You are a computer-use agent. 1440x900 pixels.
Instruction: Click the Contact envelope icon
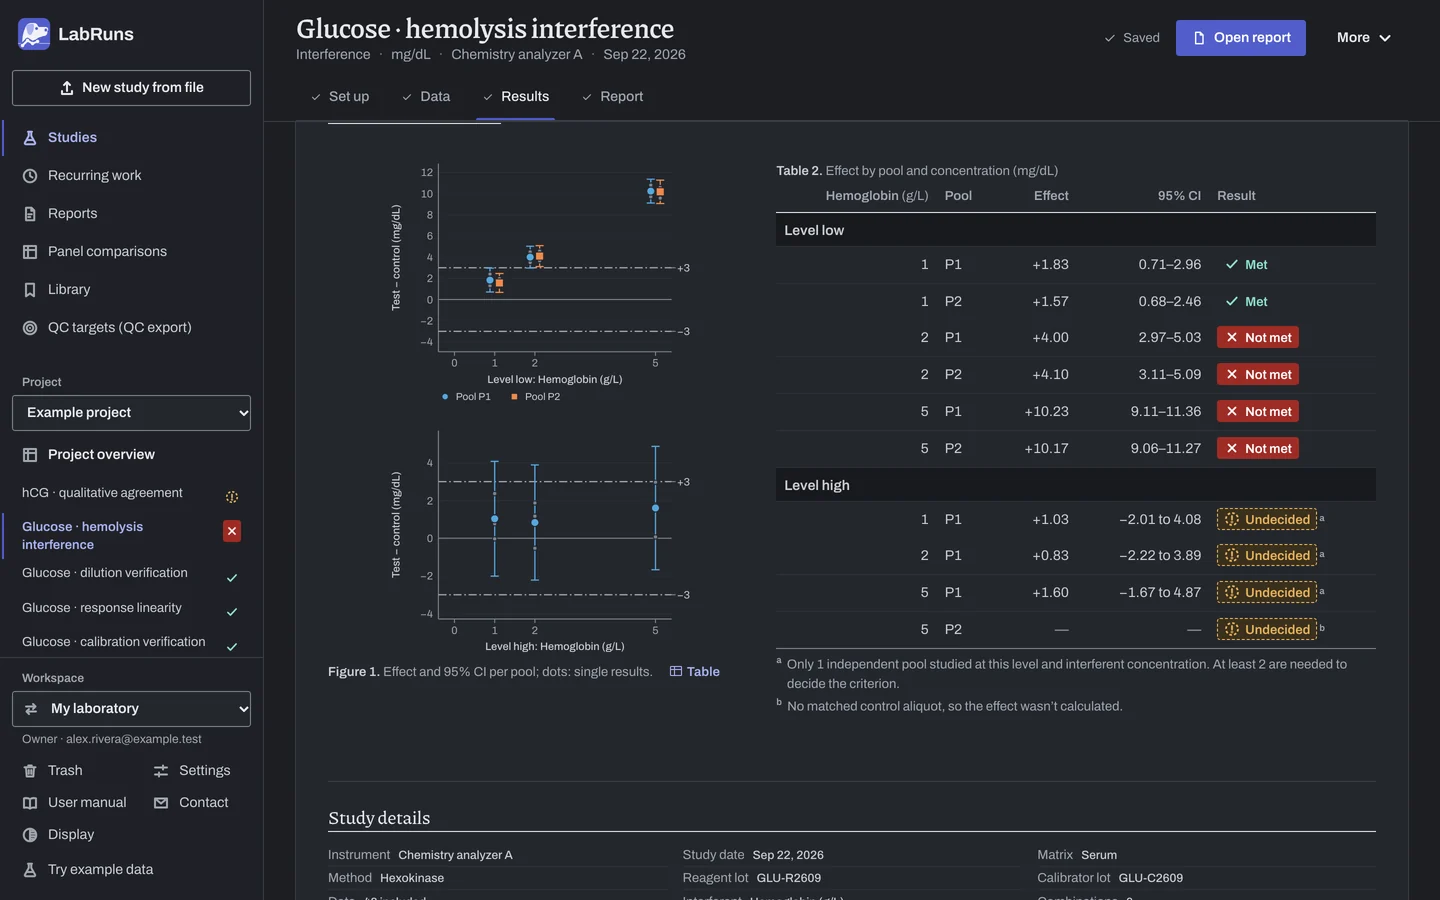tap(161, 803)
